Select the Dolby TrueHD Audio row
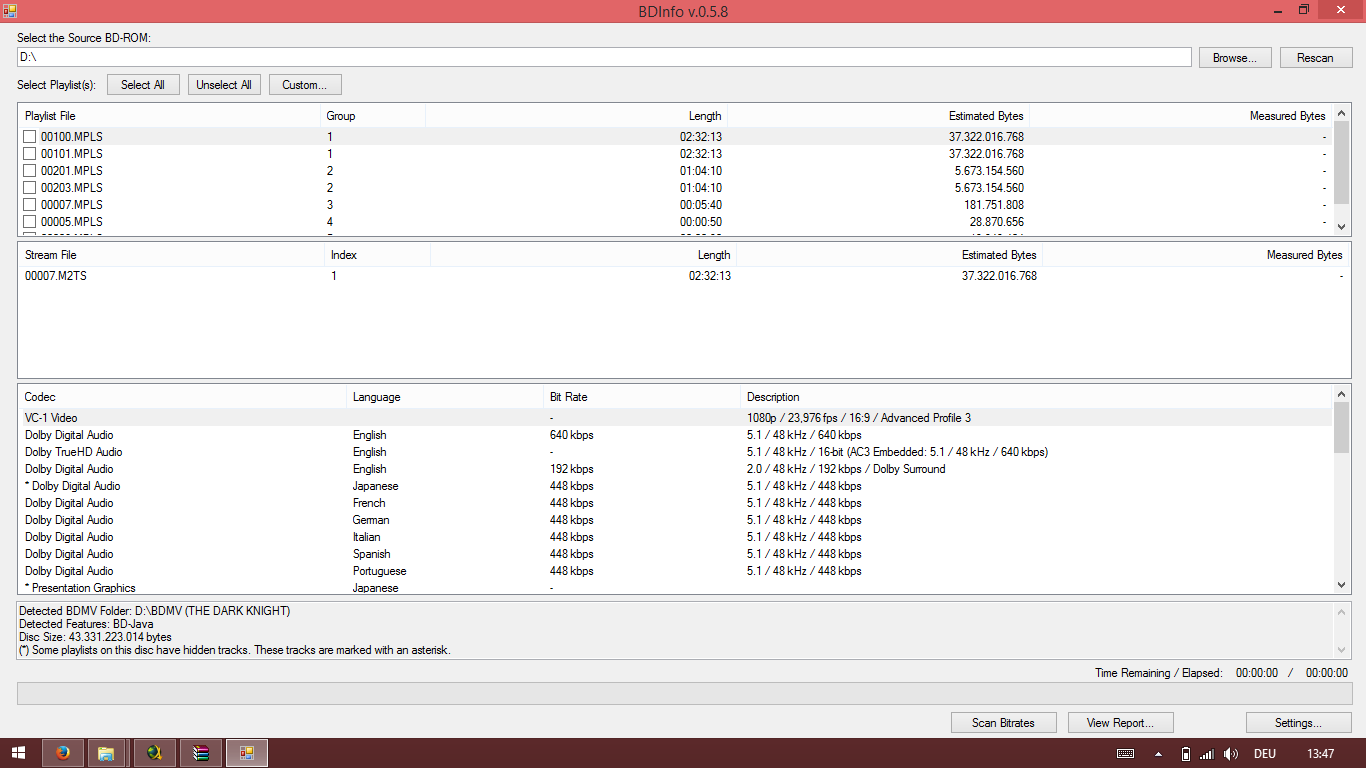This screenshot has height=768, width=1366. pos(676,452)
